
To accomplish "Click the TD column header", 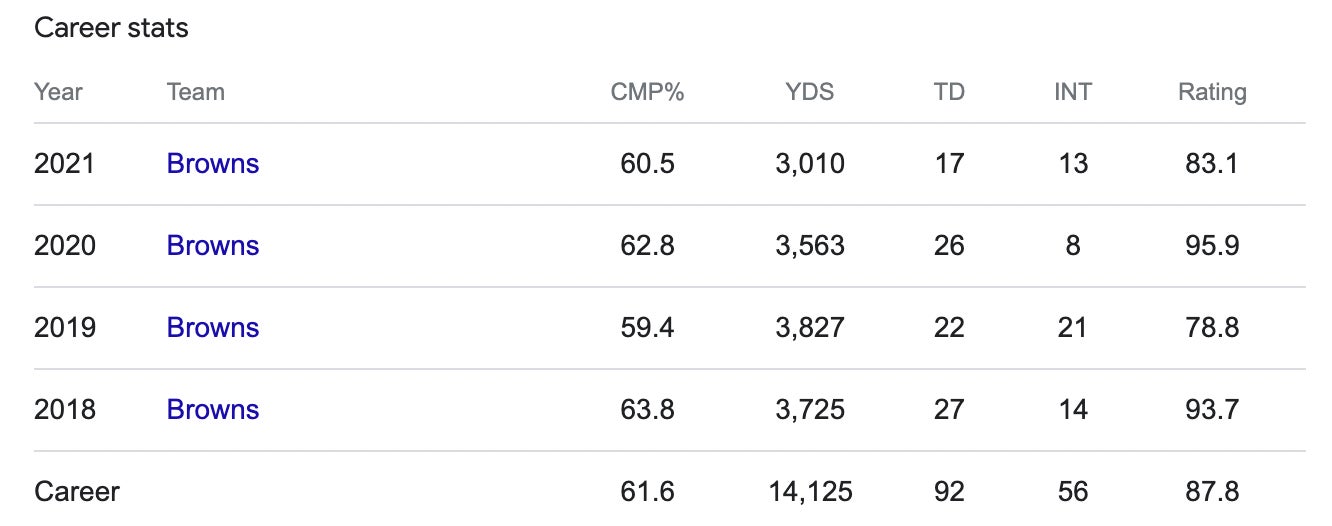I will point(948,93).
